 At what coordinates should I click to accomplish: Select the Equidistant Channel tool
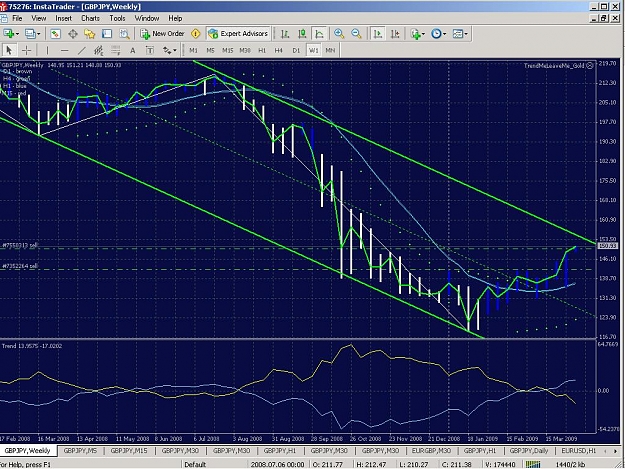98,50
